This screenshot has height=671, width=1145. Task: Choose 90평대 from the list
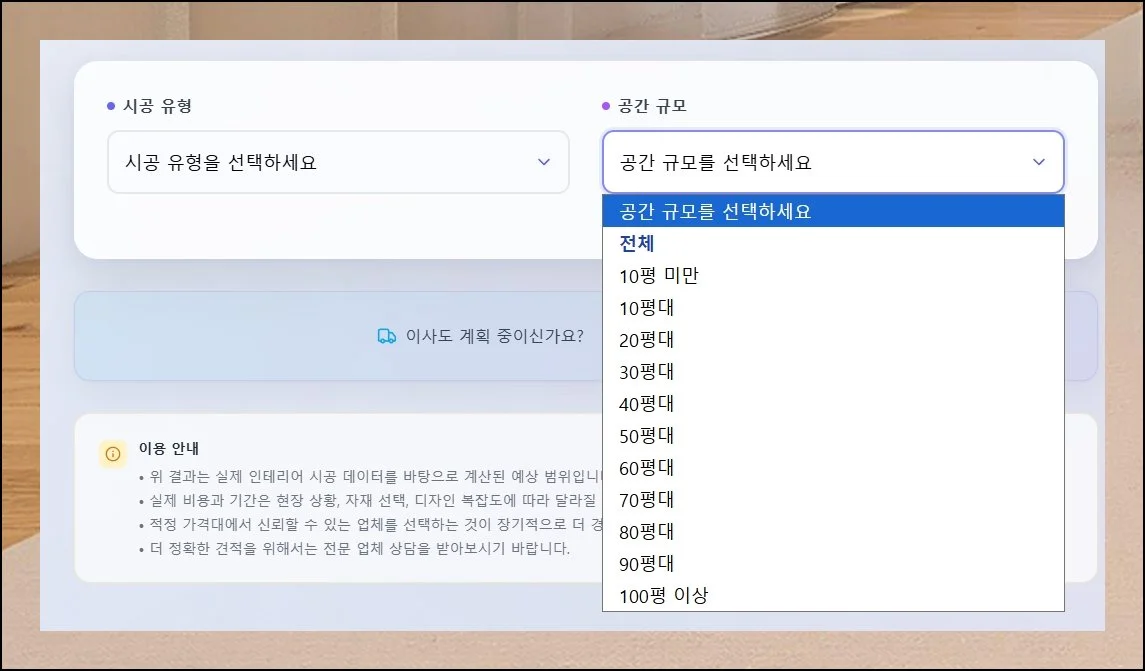832,564
